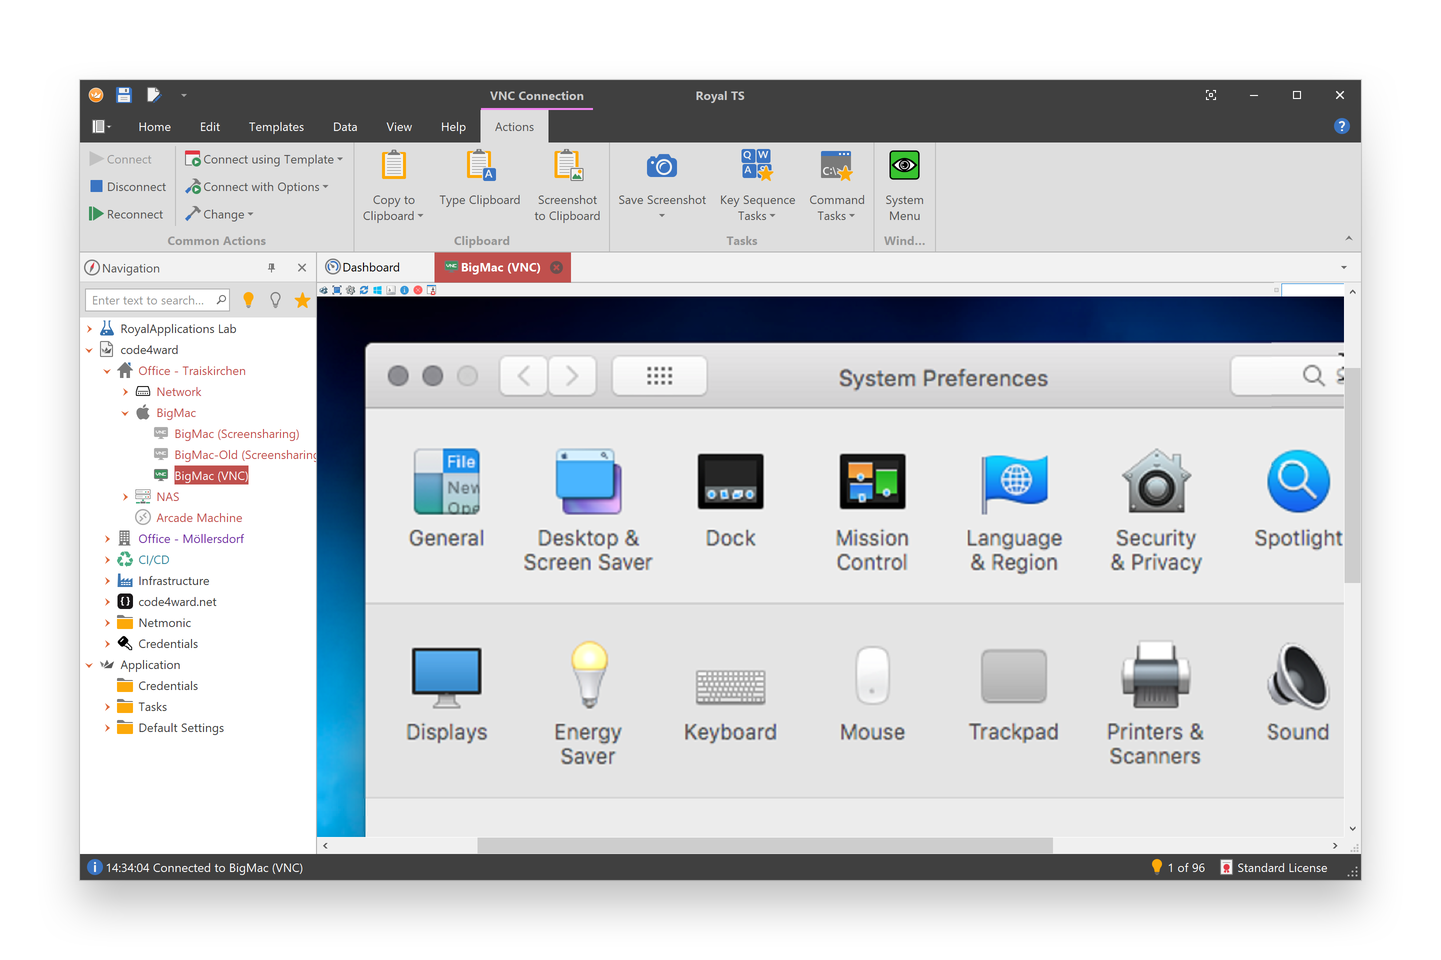Toggle the orange star favorites filter

(x=302, y=300)
